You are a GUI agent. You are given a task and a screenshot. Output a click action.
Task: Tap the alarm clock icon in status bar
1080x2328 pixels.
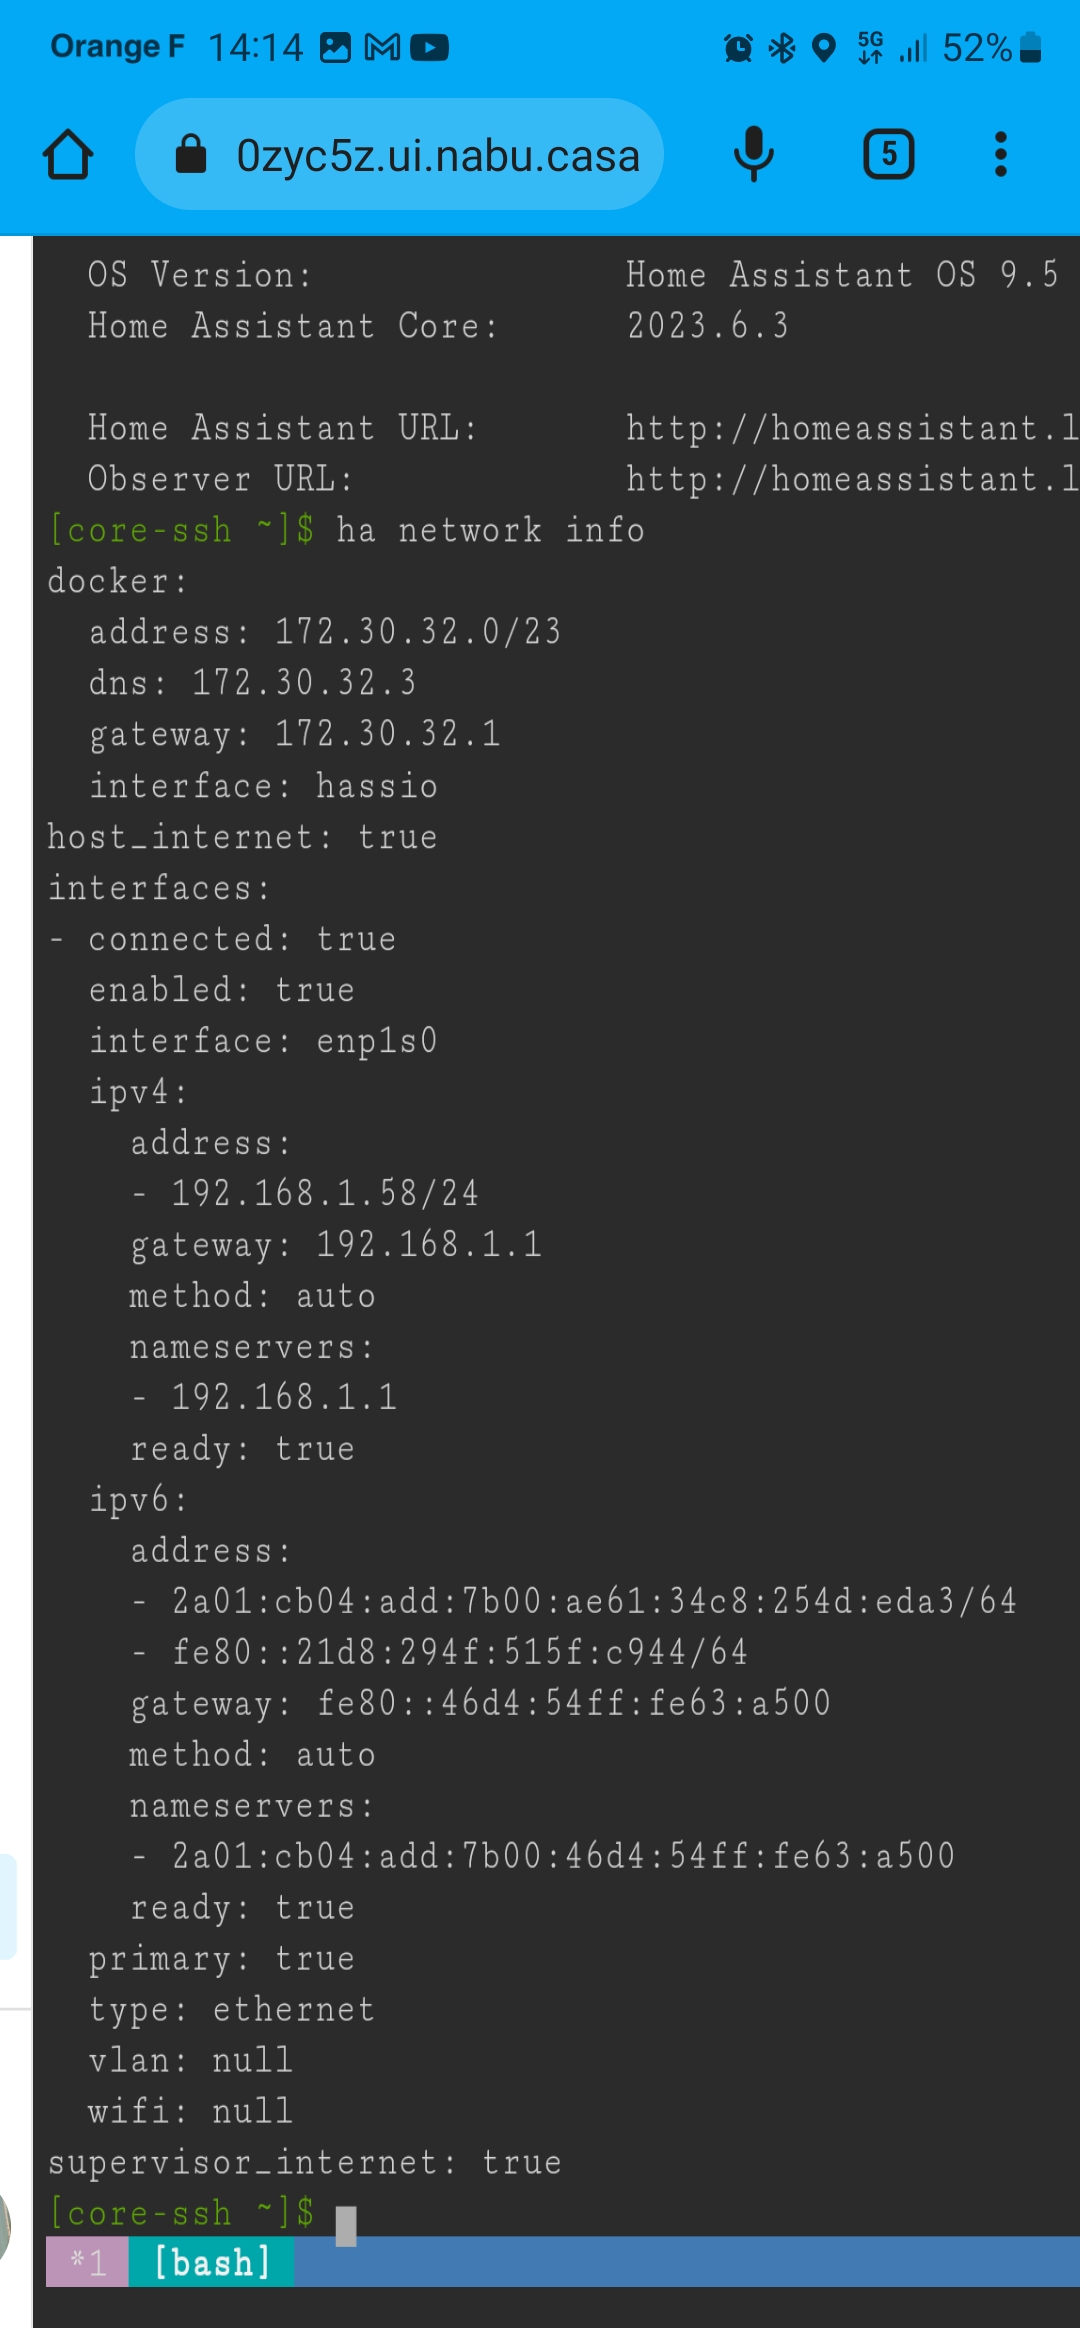(x=737, y=46)
